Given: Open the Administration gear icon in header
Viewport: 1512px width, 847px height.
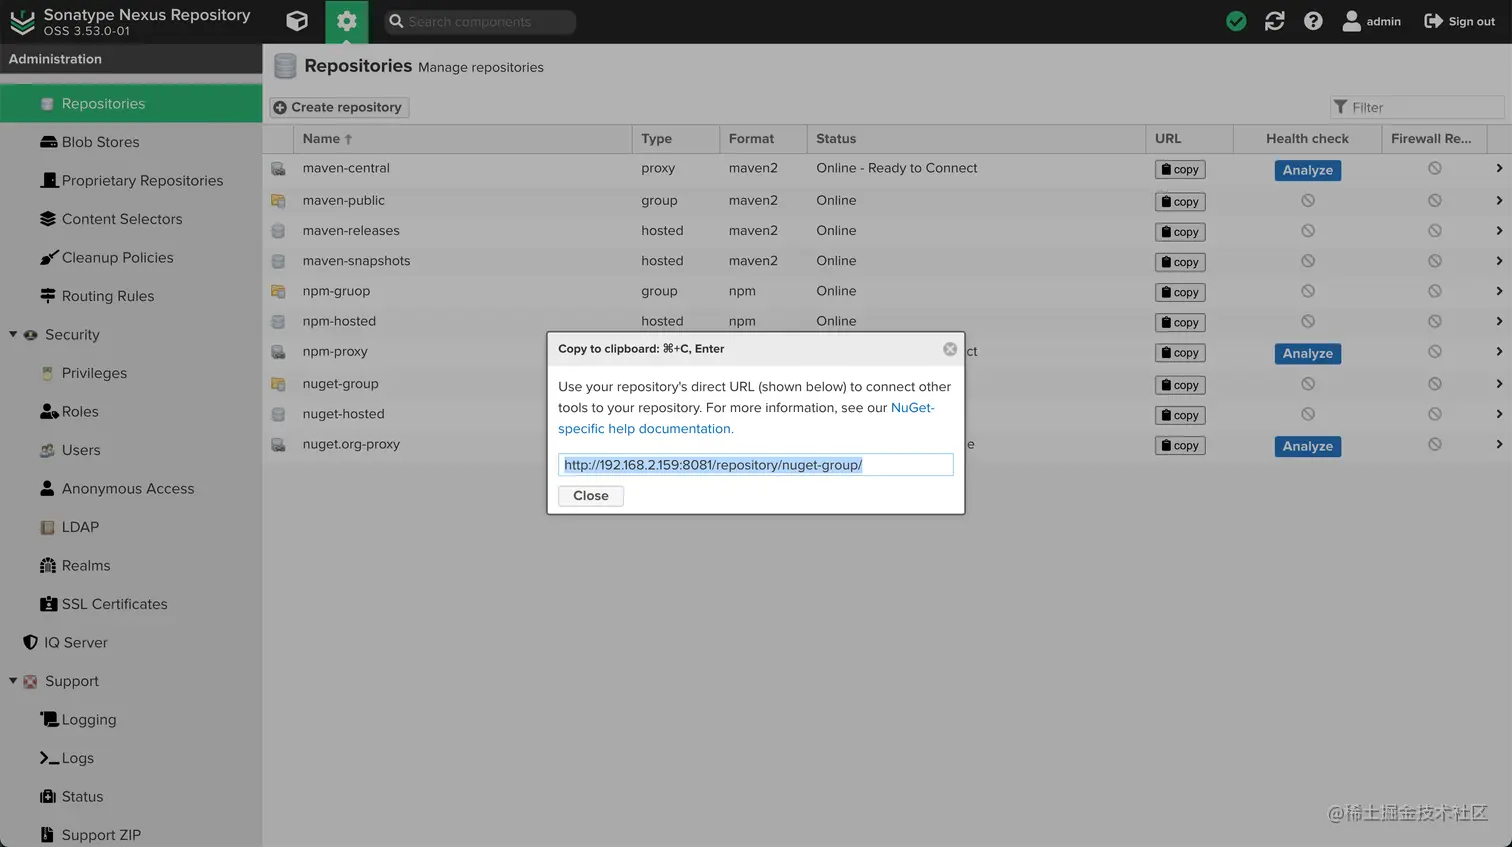Looking at the screenshot, I should click(346, 21).
